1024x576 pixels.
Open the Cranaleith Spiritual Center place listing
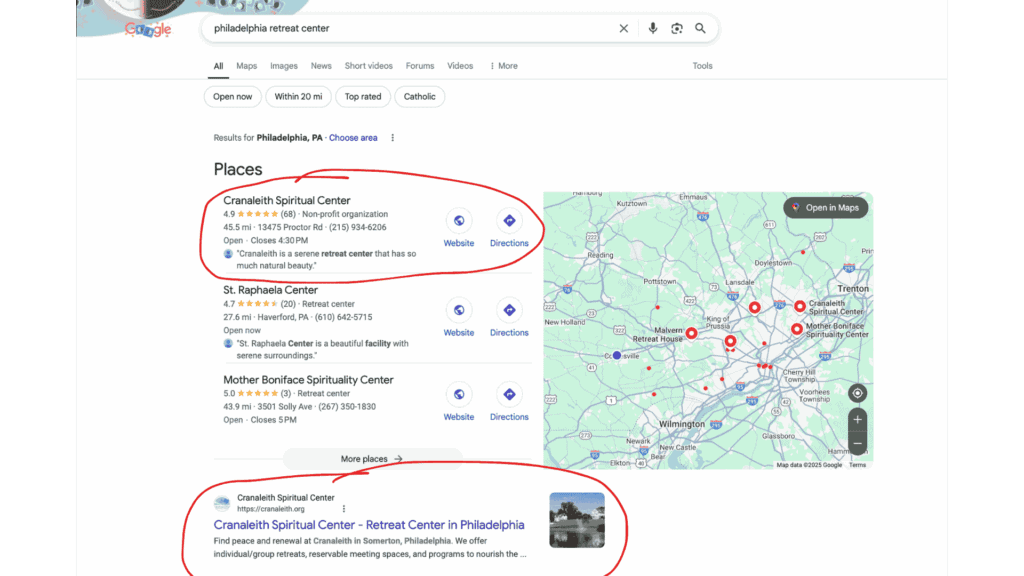pyautogui.click(x=287, y=200)
